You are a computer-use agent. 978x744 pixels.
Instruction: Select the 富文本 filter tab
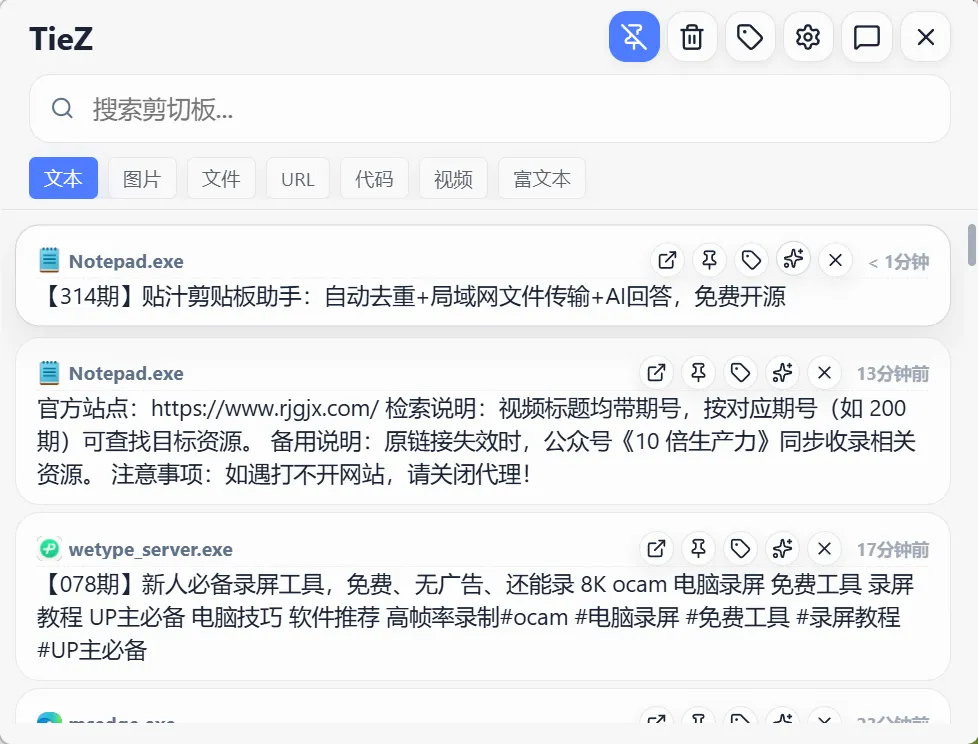click(x=541, y=178)
